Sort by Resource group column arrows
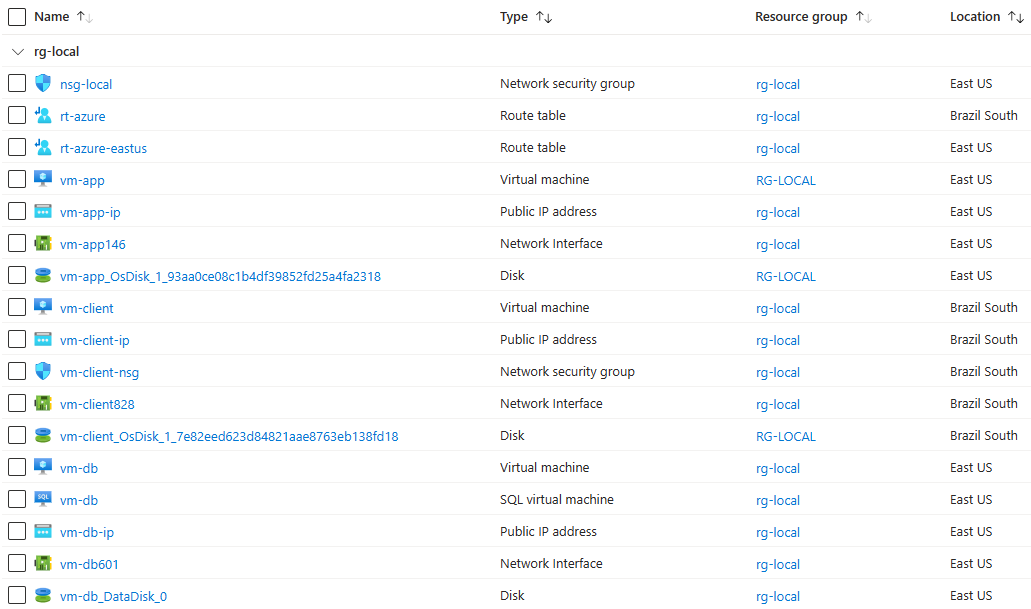Screen dimensions: 1031x609 pyautogui.click(x=863, y=17)
